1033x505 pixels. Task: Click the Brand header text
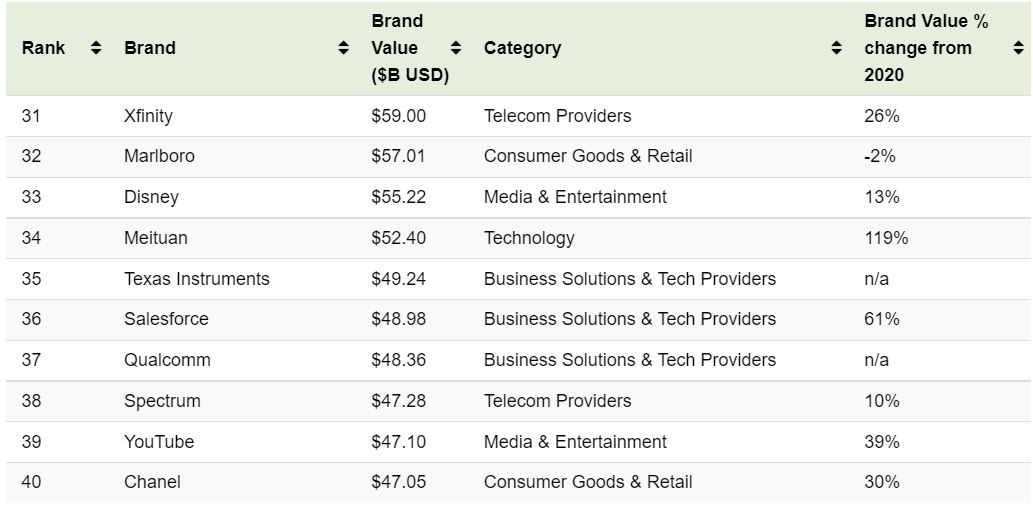150,48
